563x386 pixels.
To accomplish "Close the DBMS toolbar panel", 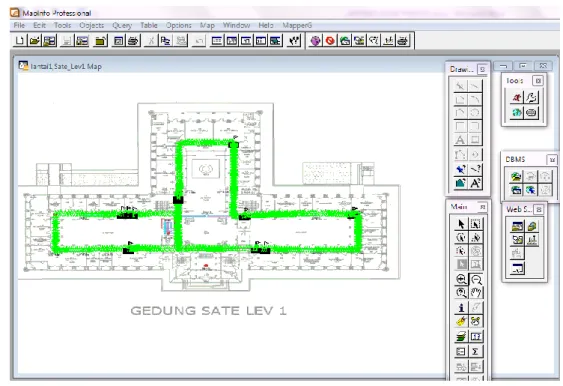I will click(552, 159).
